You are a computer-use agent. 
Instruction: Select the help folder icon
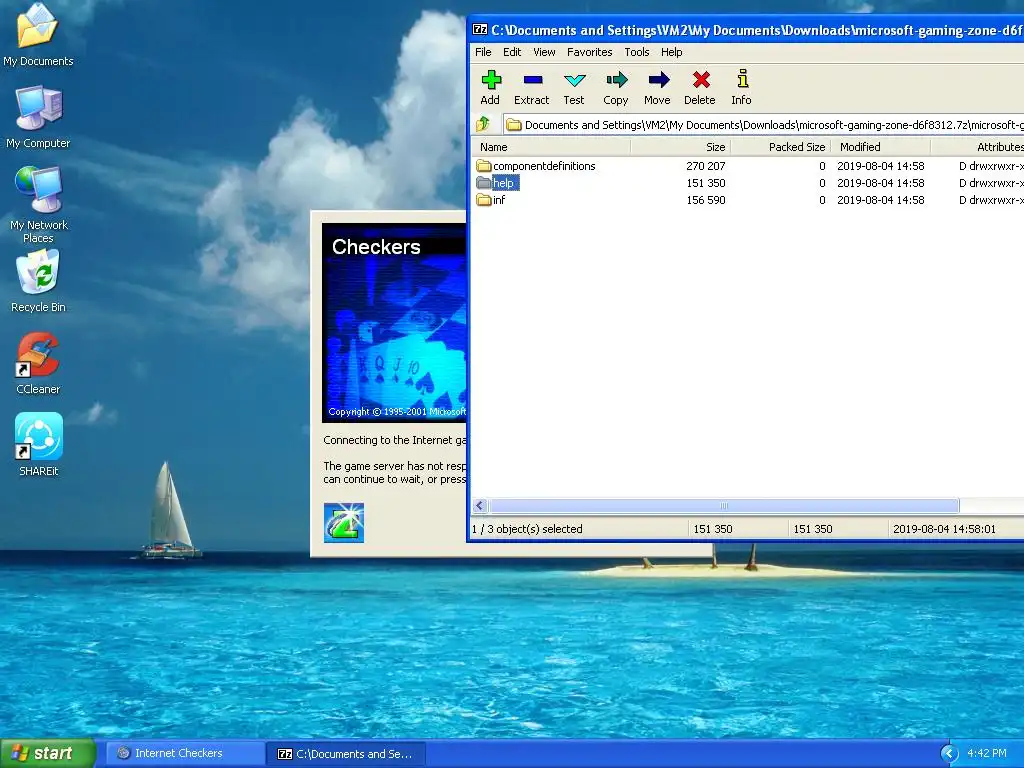[483, 183]
